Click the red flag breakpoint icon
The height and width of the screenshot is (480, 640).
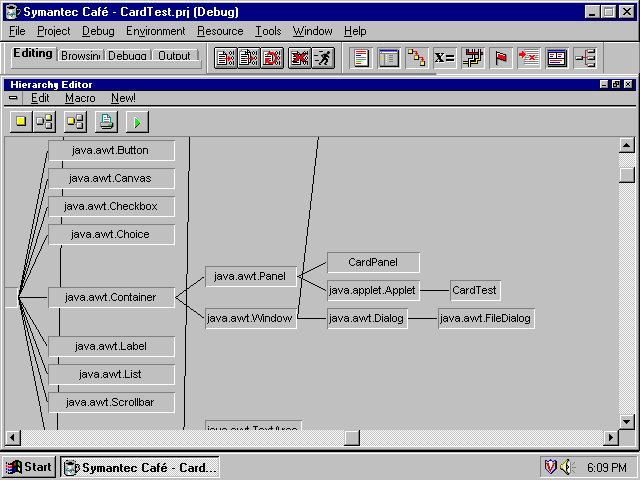[501, 58]
